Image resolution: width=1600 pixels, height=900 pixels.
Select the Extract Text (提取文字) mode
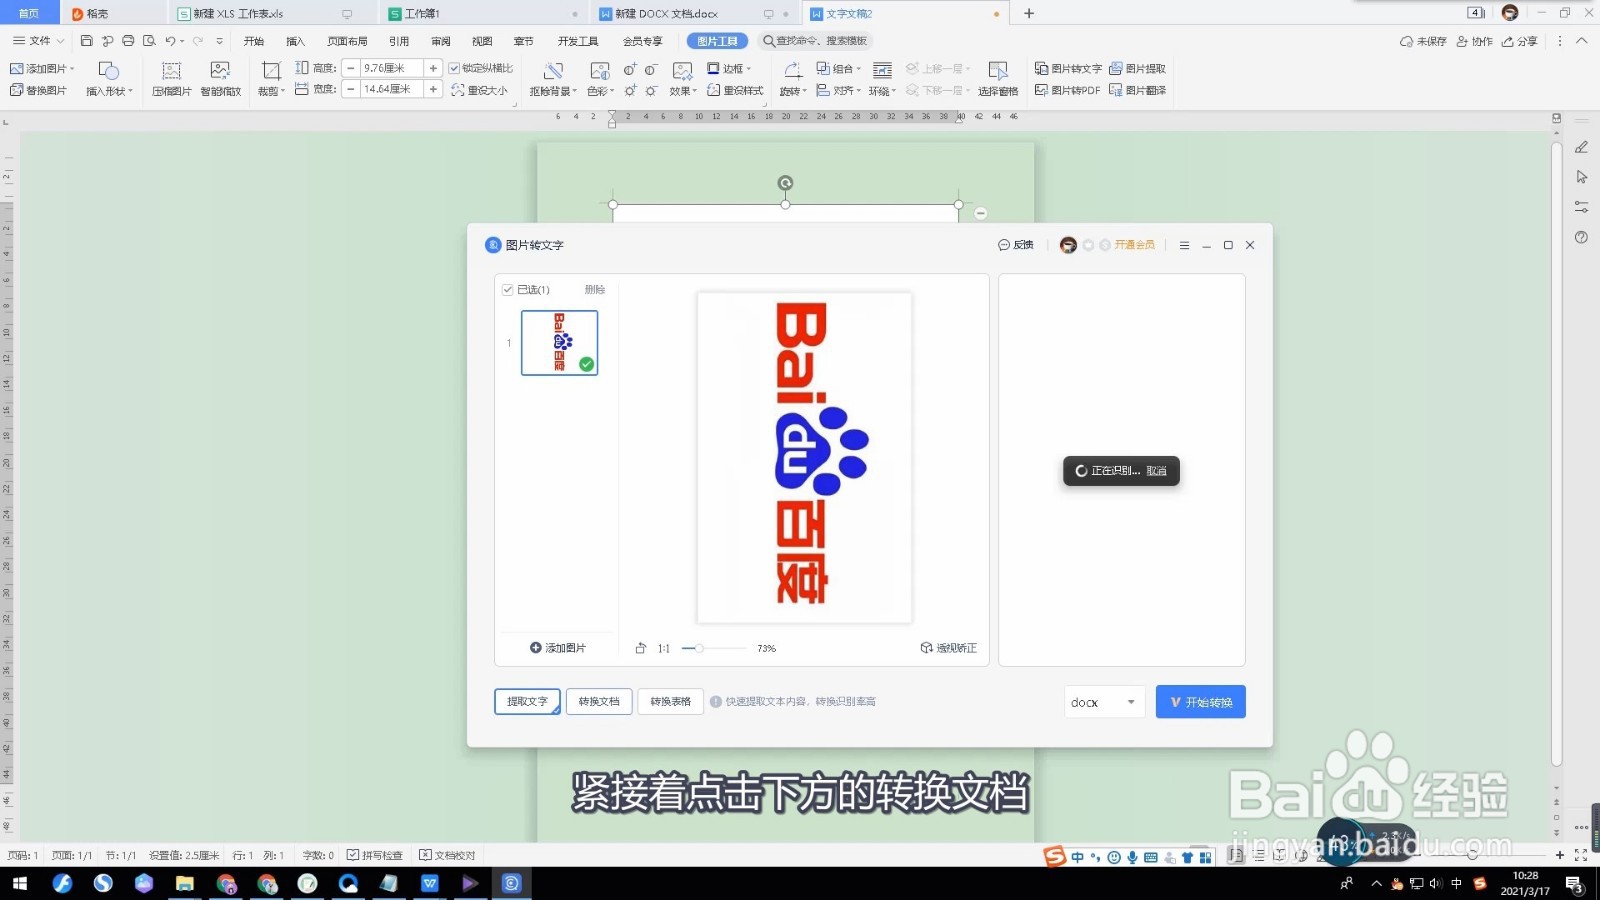tap(527, 702)
